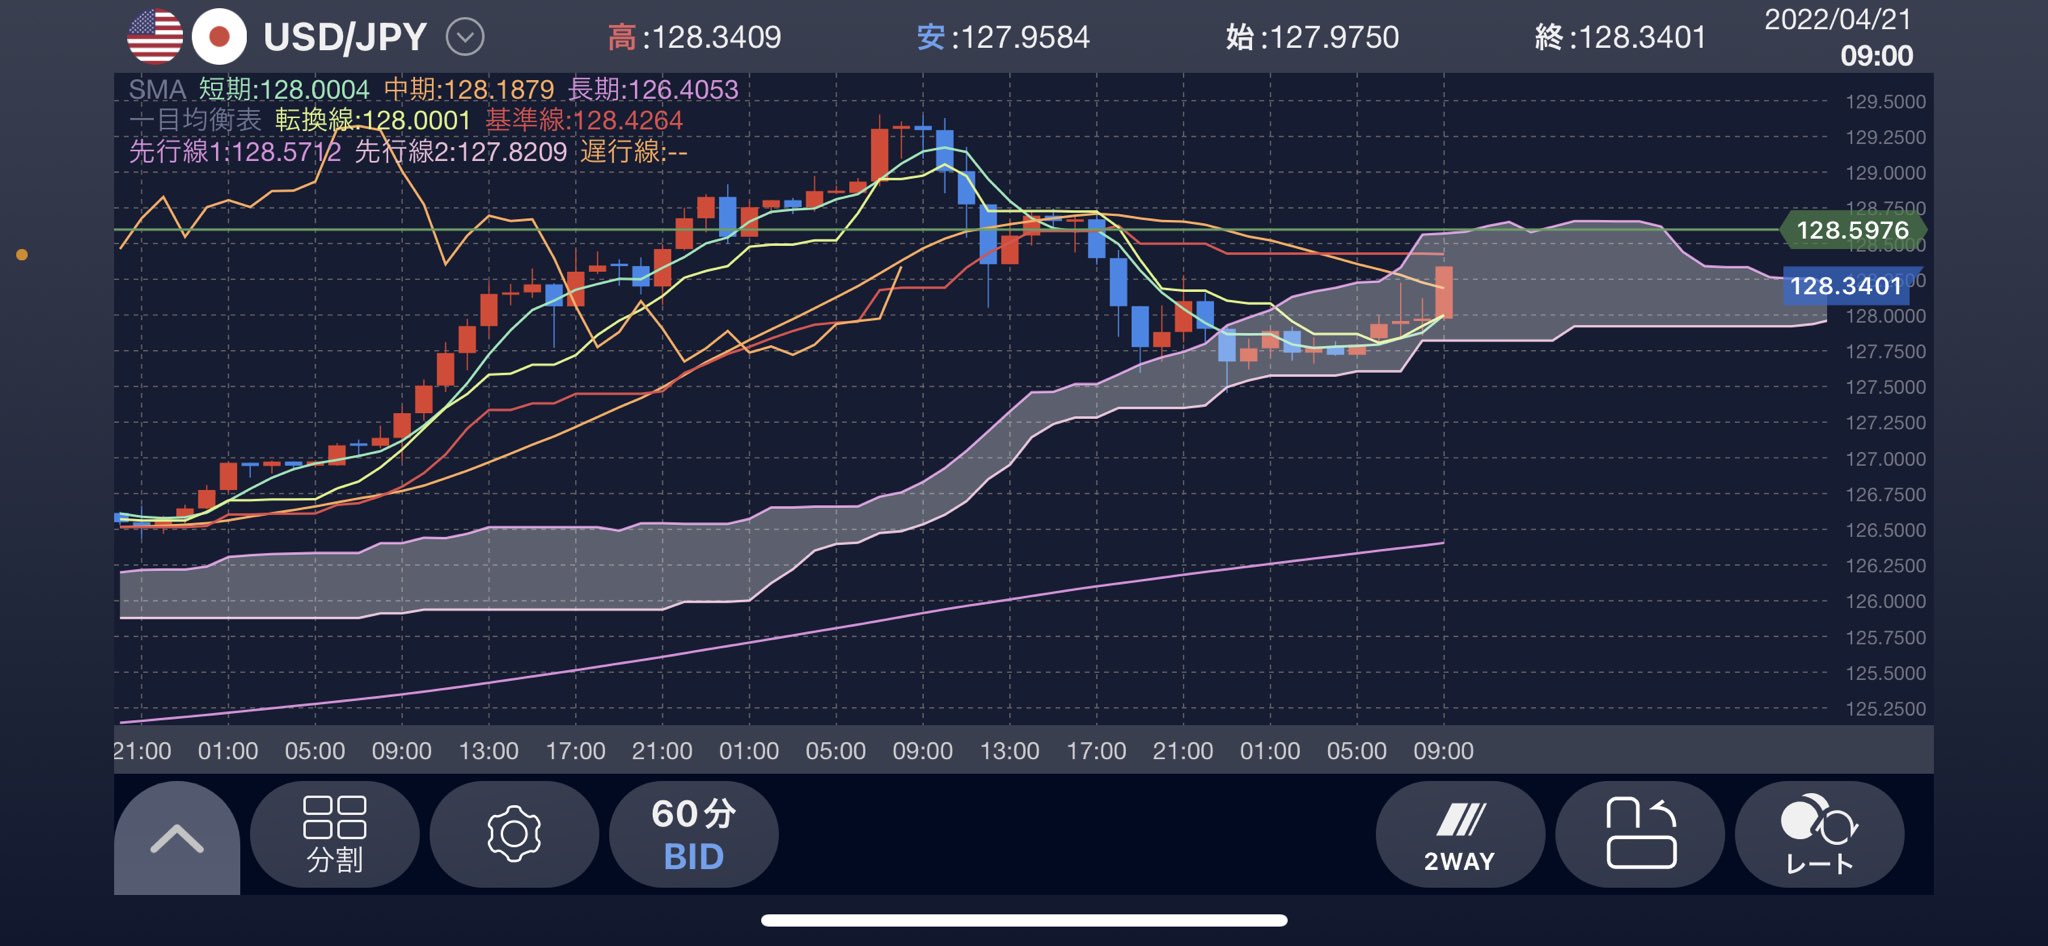
Task: Click the US flag icon
Action: [x=155, y=37]
